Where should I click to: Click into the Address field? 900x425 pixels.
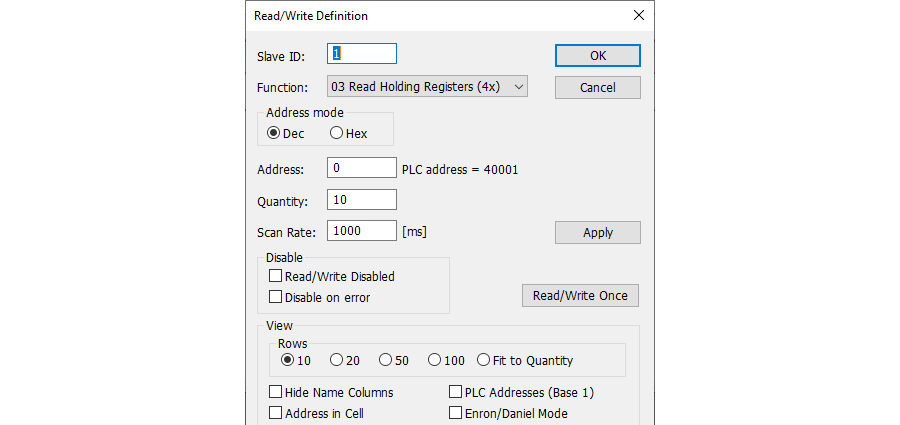click(362, 168)
